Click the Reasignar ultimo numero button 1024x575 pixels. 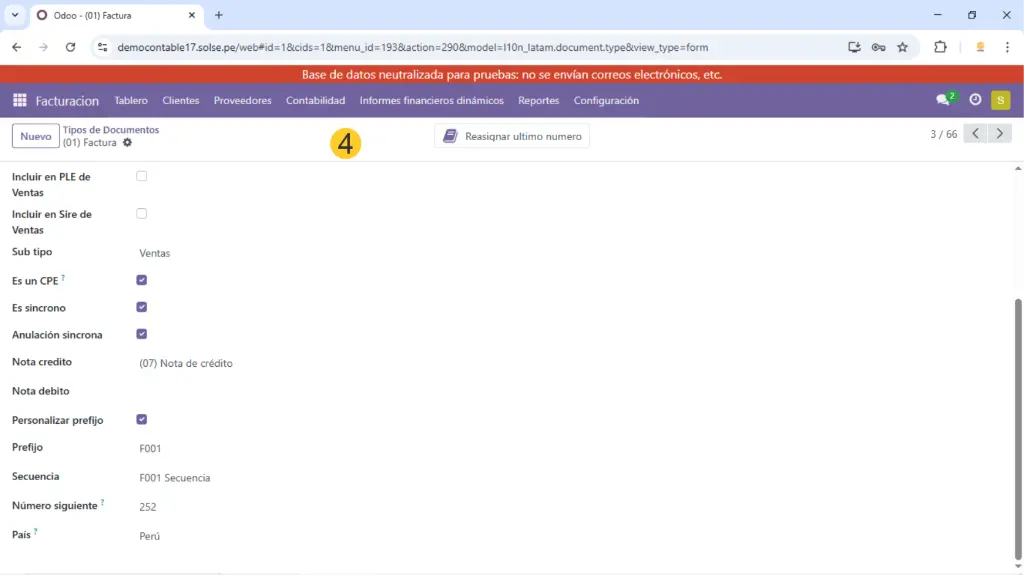512,136
